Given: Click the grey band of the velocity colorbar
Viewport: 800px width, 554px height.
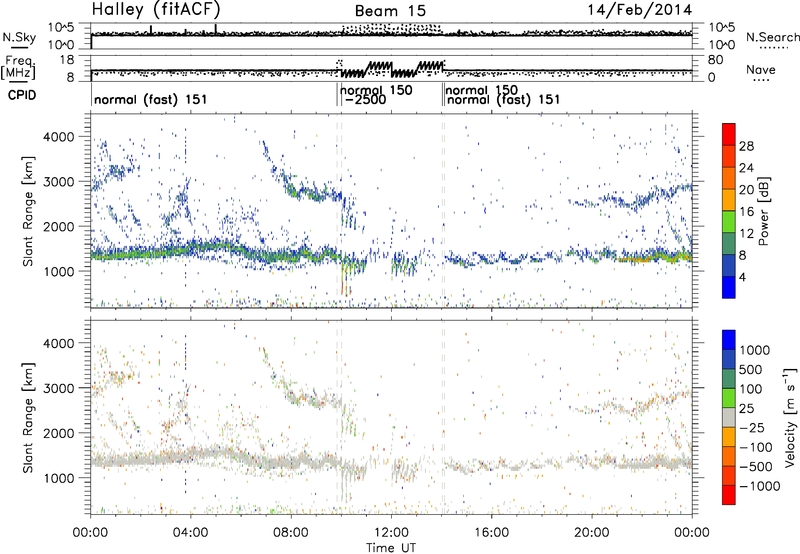Looking at the screenshot, I should [x=729, y=418].
